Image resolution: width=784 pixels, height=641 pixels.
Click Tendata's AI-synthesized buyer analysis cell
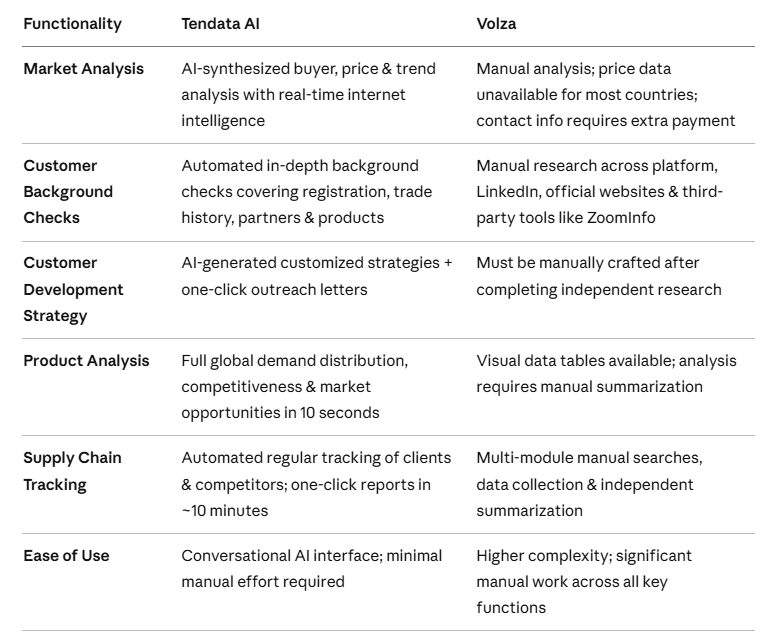click(x=308, y=95)
